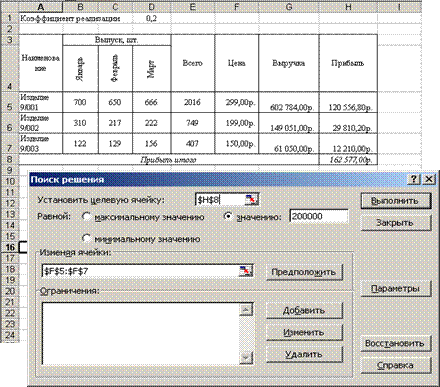Image resolution: width=440 pixels, height=387 pixels.
Task: Click the Восстановить button
Action: pyautogui.click(x=396, y=343)
